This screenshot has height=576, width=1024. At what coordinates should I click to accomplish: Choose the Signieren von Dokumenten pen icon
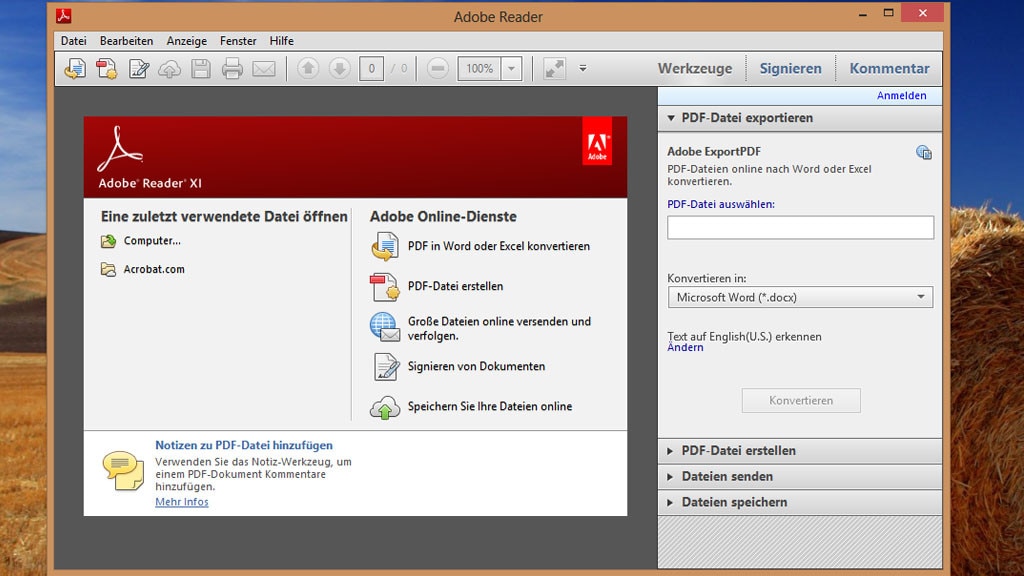[385, 367]
